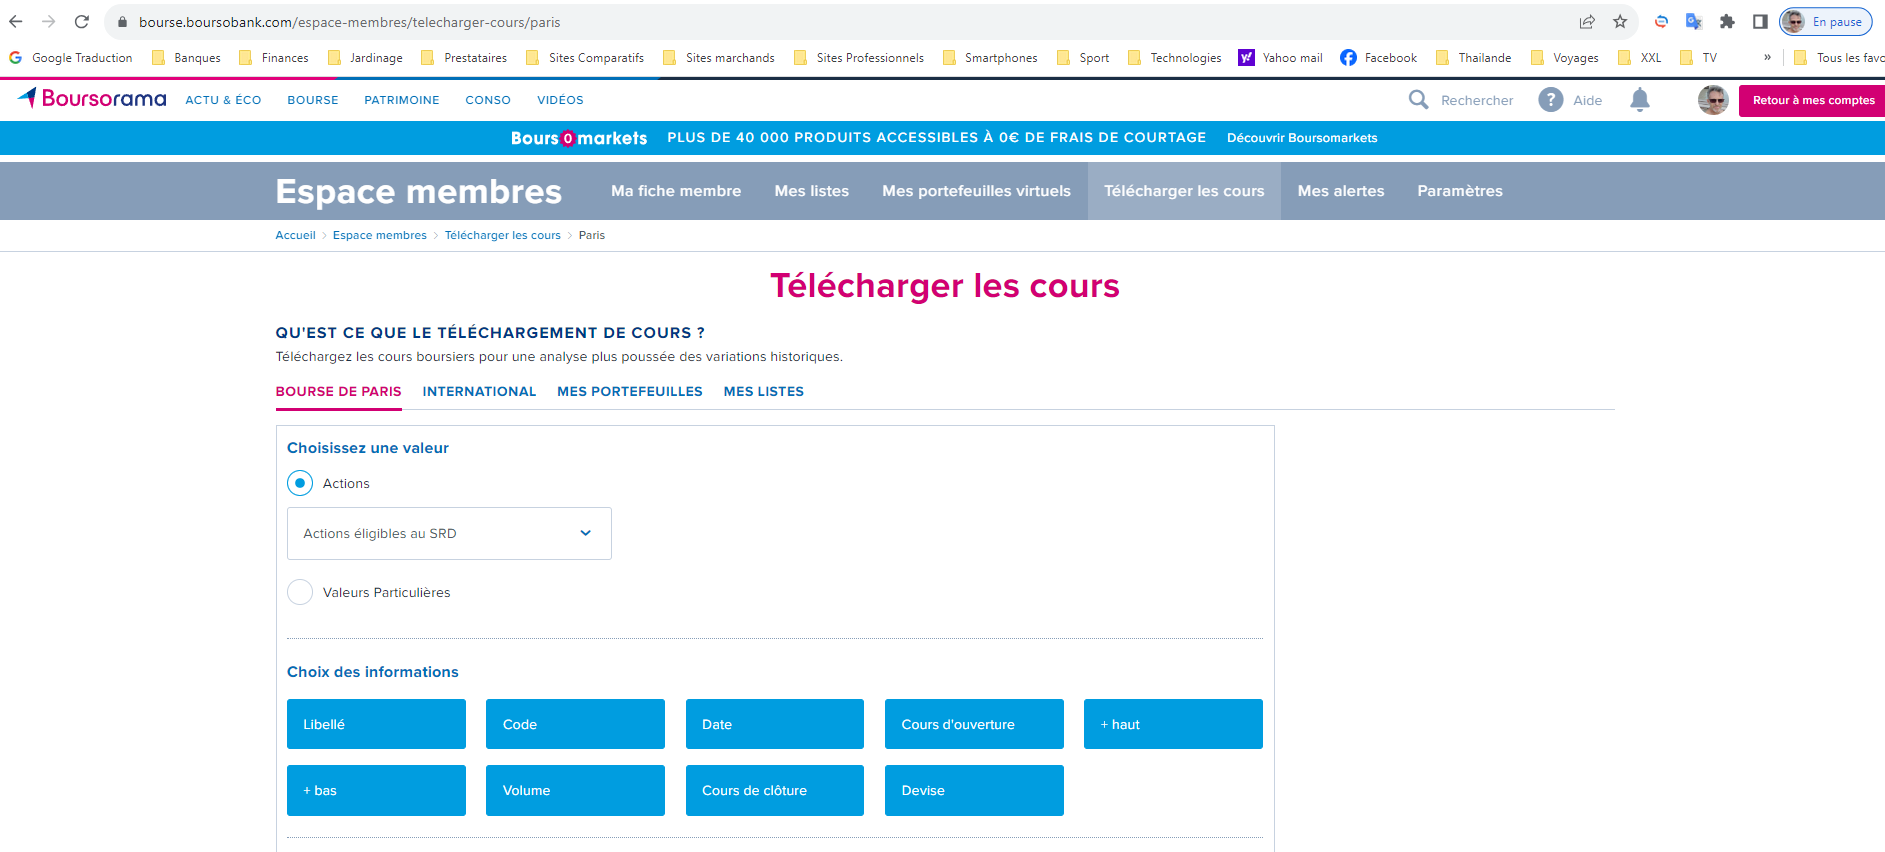Open the browser extensions puzzle icon
The image size is (1885, 852).
coord(1727,22)
